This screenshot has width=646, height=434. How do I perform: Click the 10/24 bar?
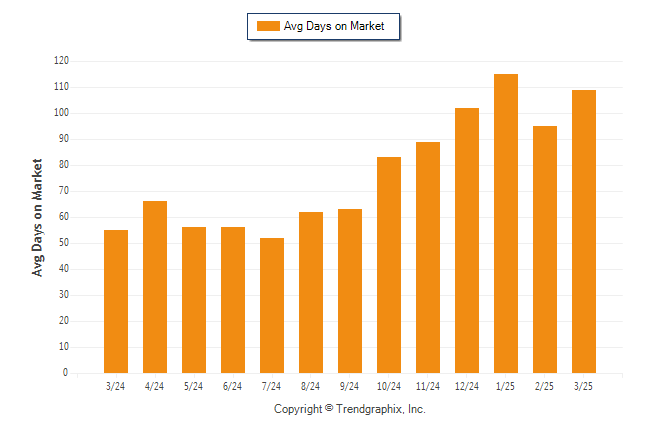389,265
